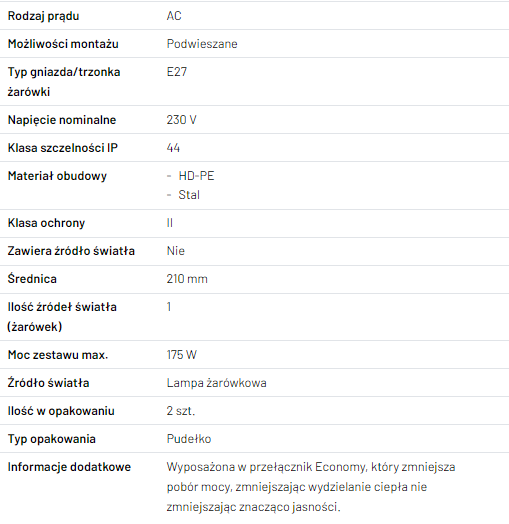Click the '2 szt.' package quantity
Image resolution: width=509 pixels, height=524 pixels.
[181, 411]
